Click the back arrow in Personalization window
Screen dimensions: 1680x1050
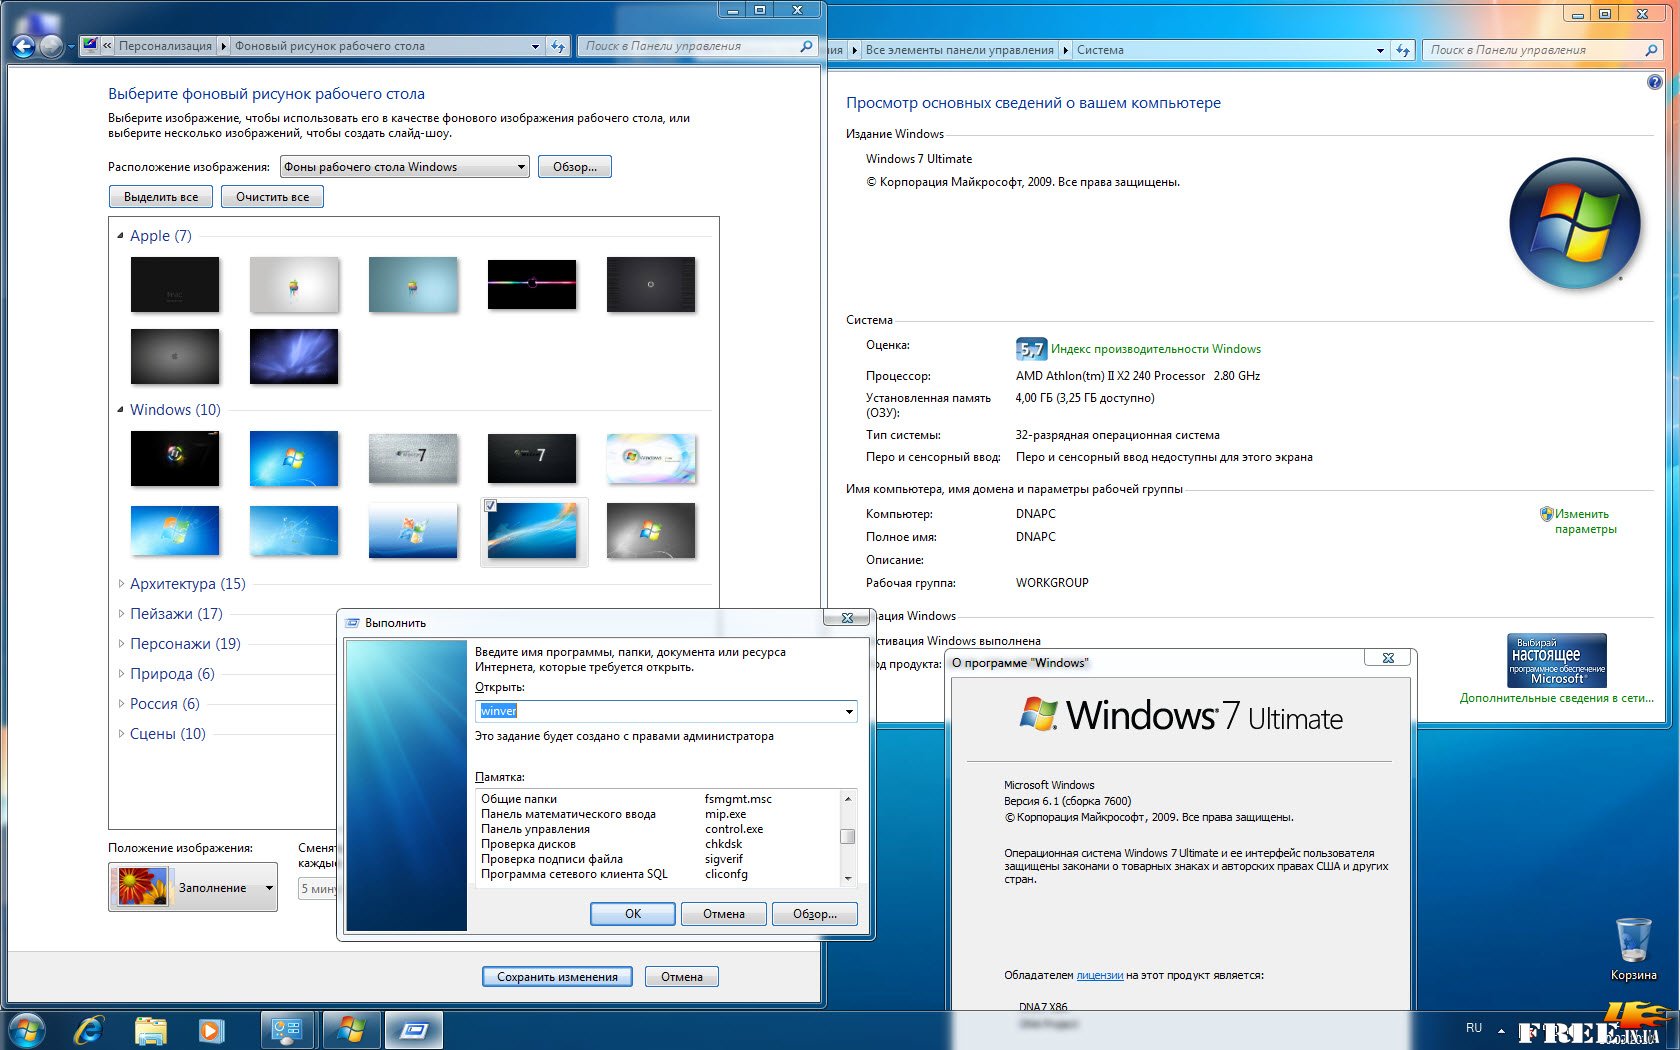click(x=23, y=46)
